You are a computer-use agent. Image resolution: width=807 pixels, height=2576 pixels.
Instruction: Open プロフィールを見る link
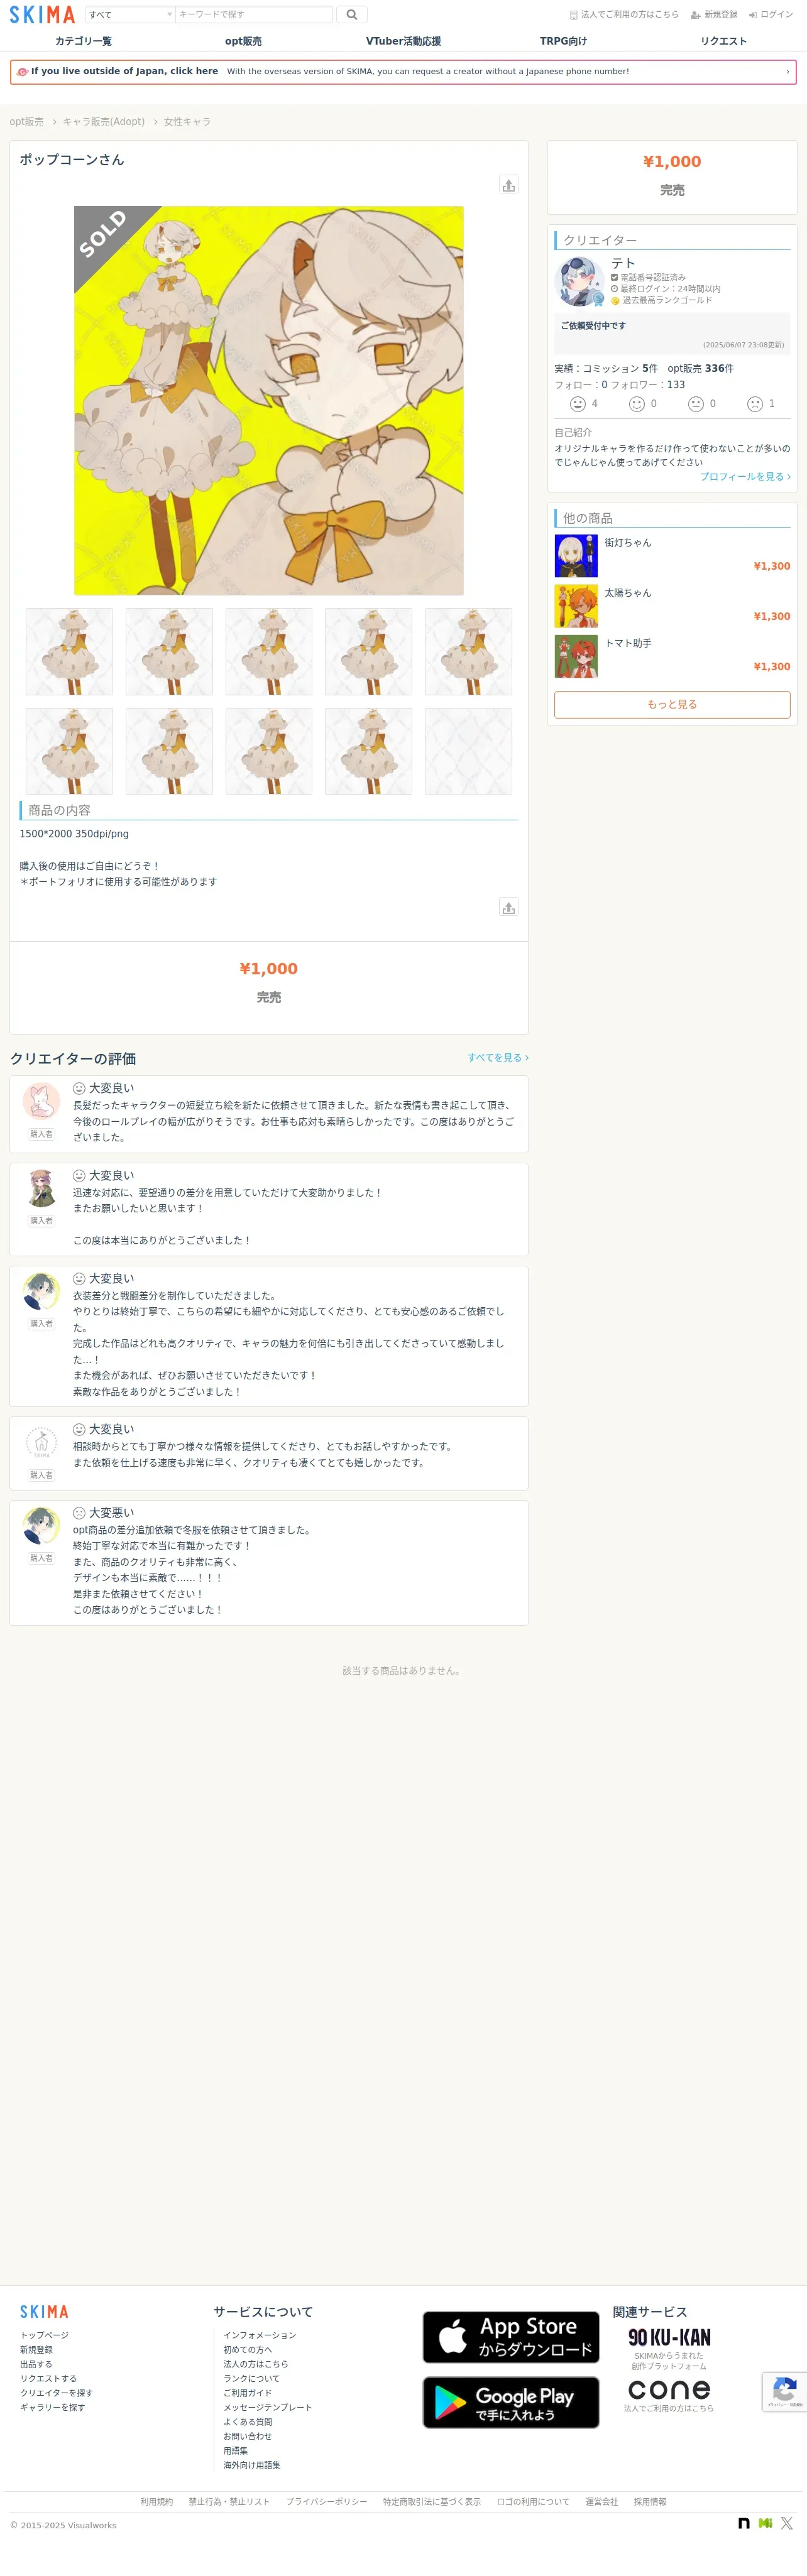point(745,477)
